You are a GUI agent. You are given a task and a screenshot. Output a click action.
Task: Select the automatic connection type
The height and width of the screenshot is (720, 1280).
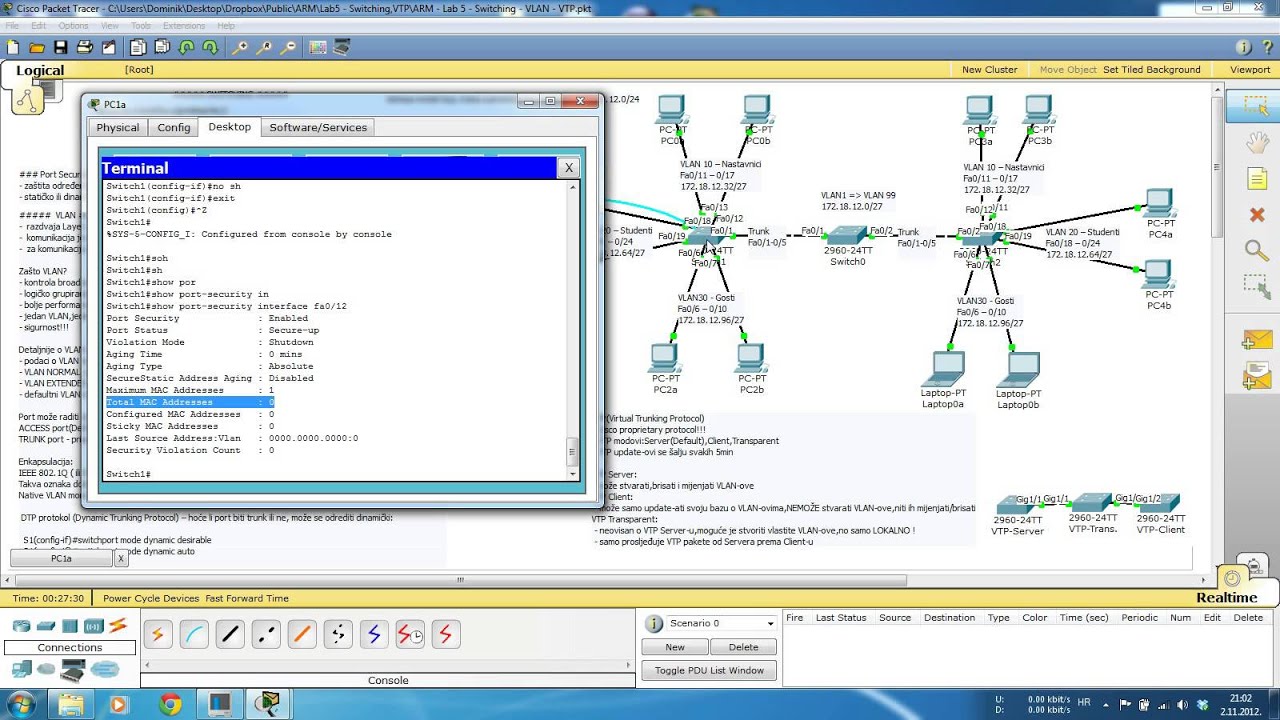pos(158,634)
